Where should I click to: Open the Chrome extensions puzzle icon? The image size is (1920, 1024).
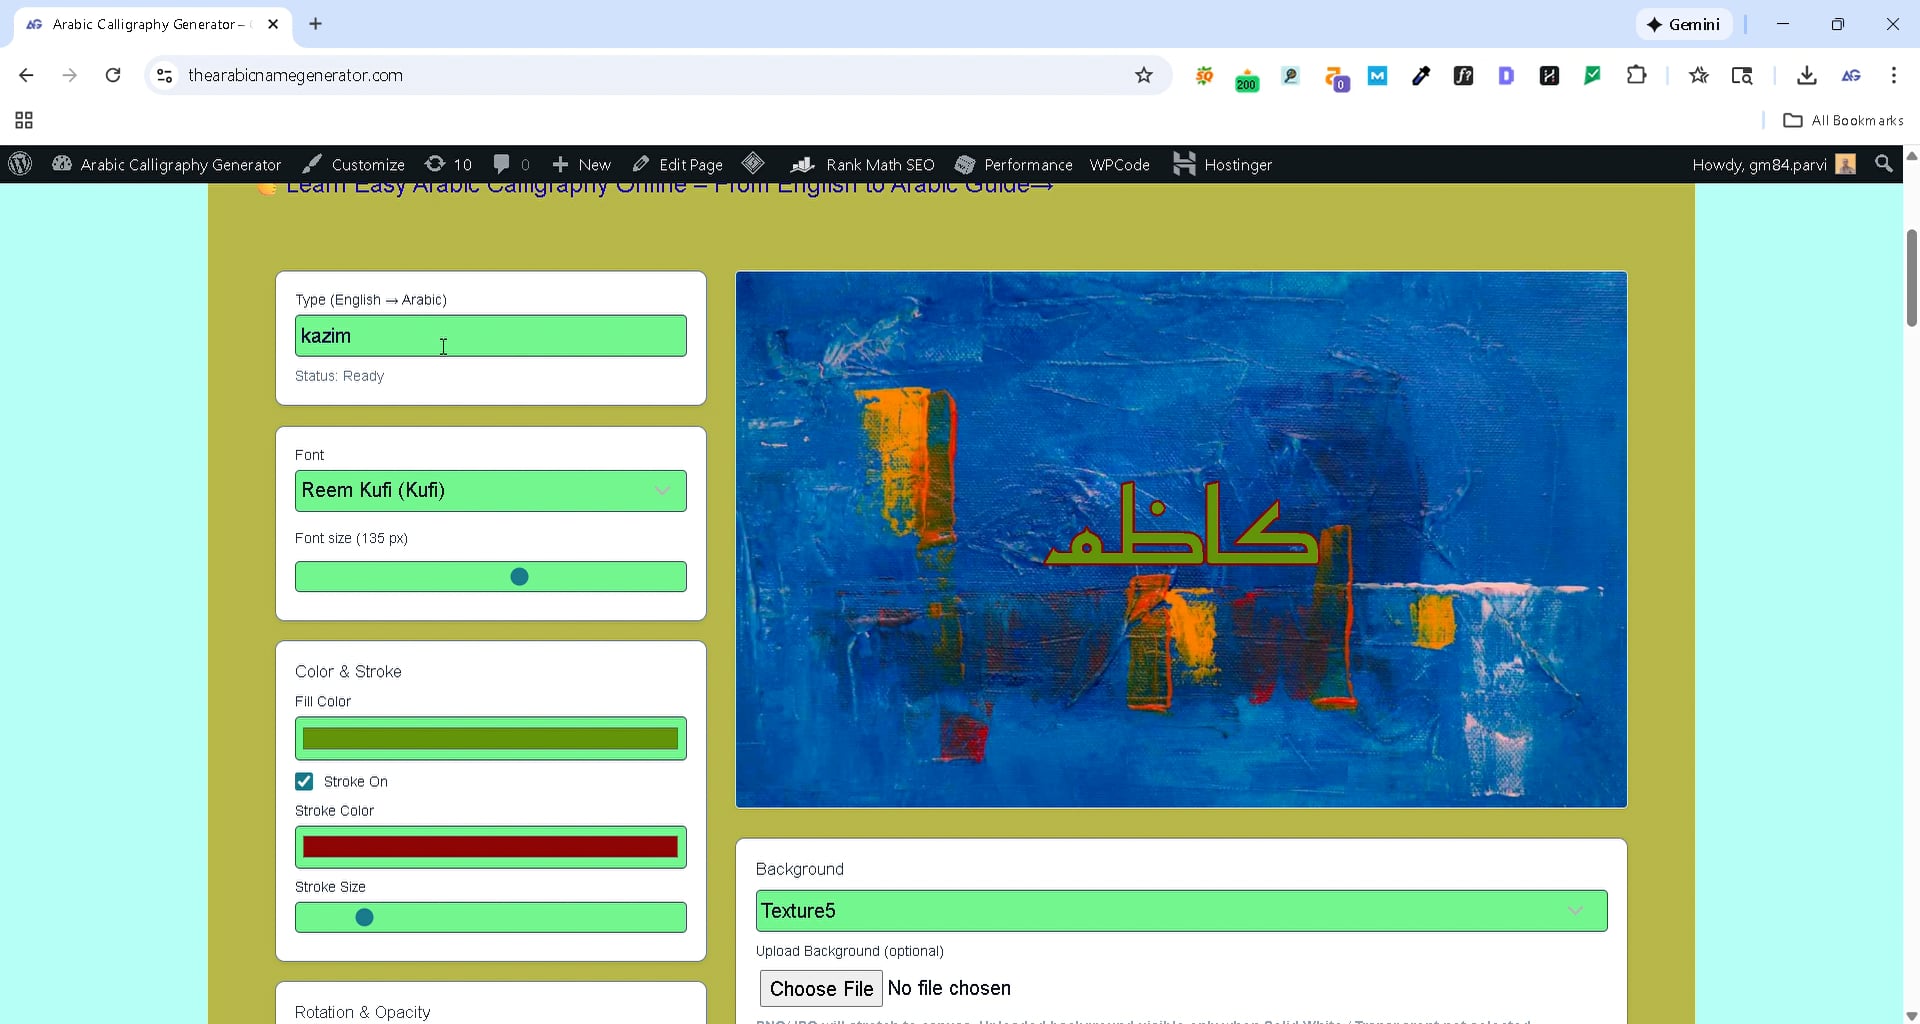pos(1637,75)
